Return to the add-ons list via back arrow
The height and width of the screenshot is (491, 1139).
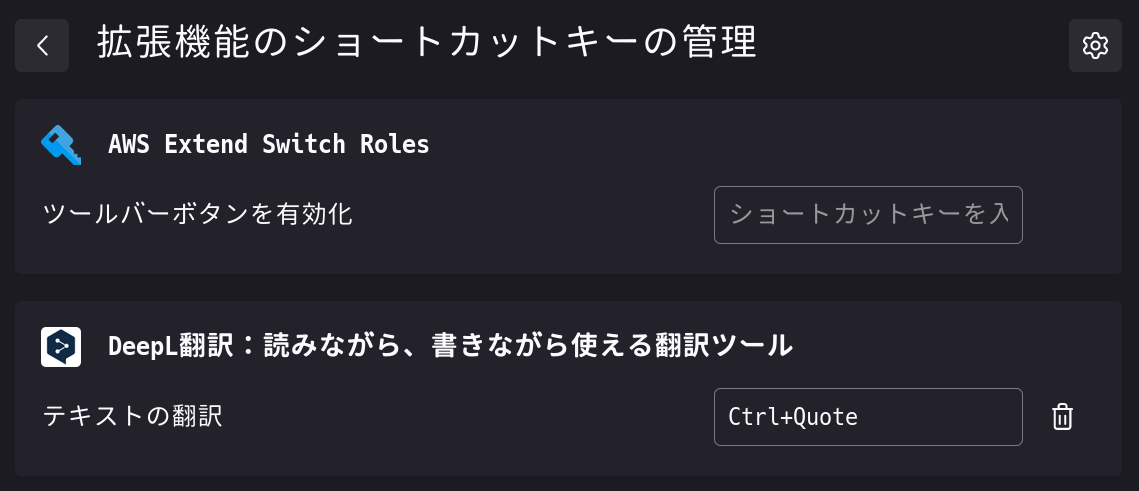[42, 46]
